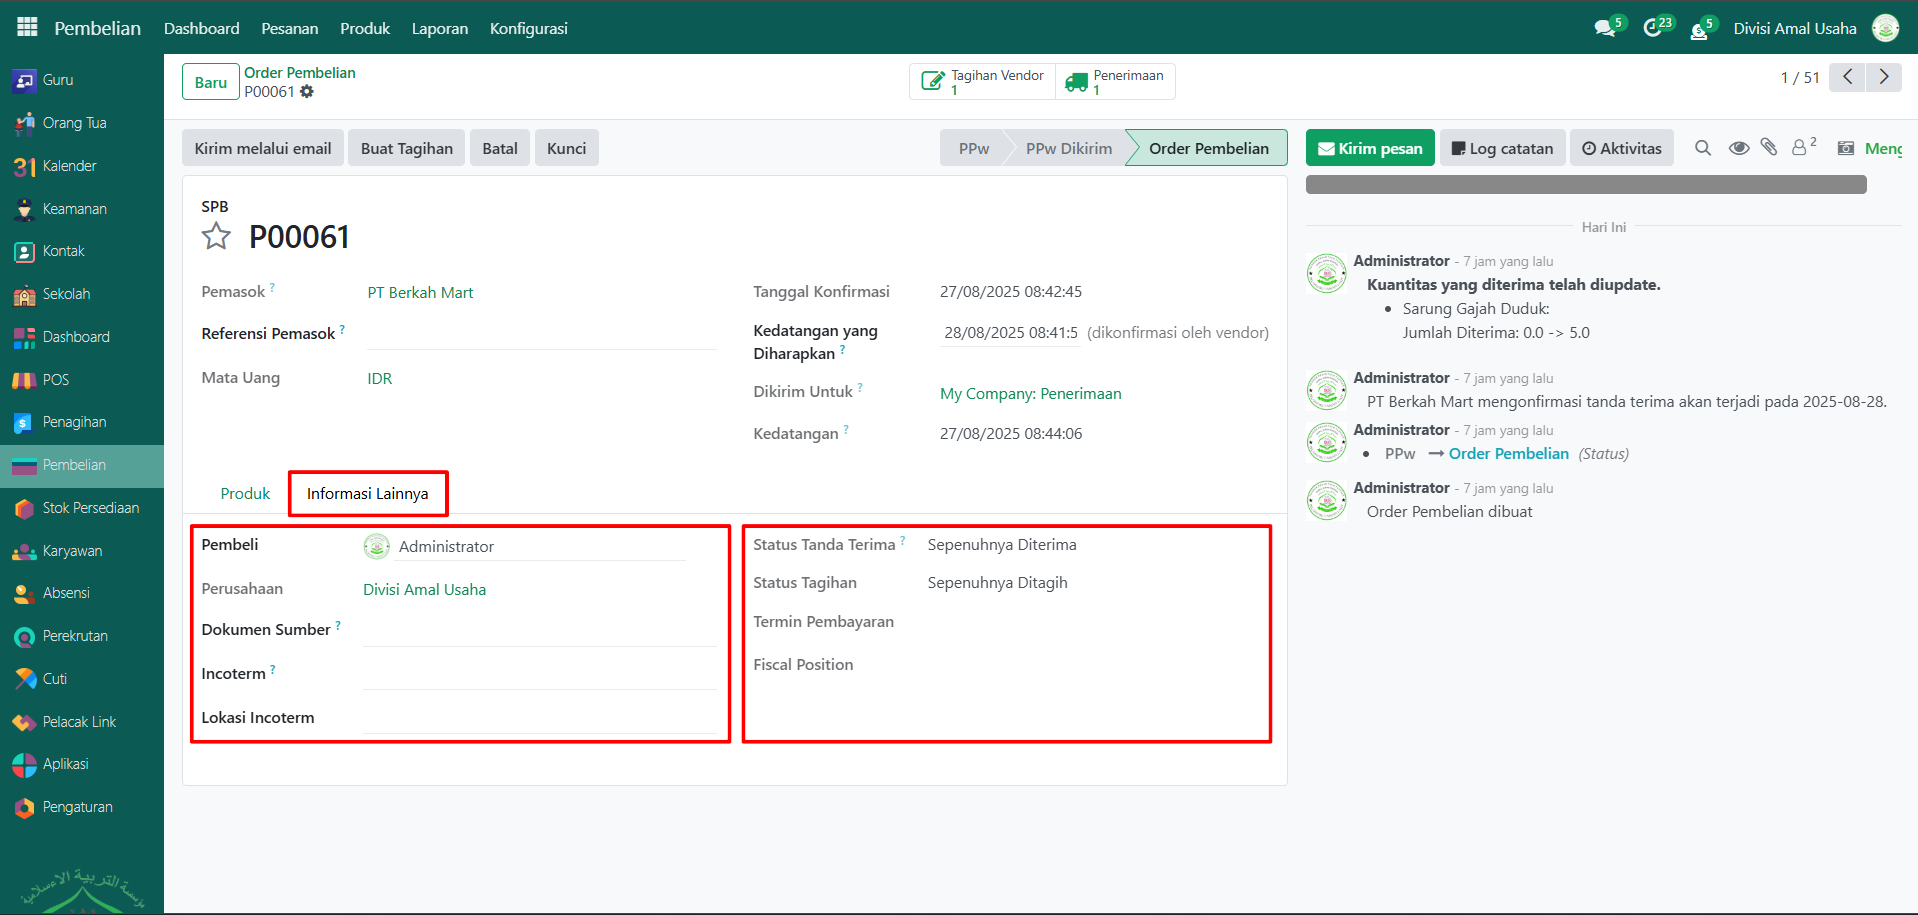Search messages with the magnifier icon

1703,148
